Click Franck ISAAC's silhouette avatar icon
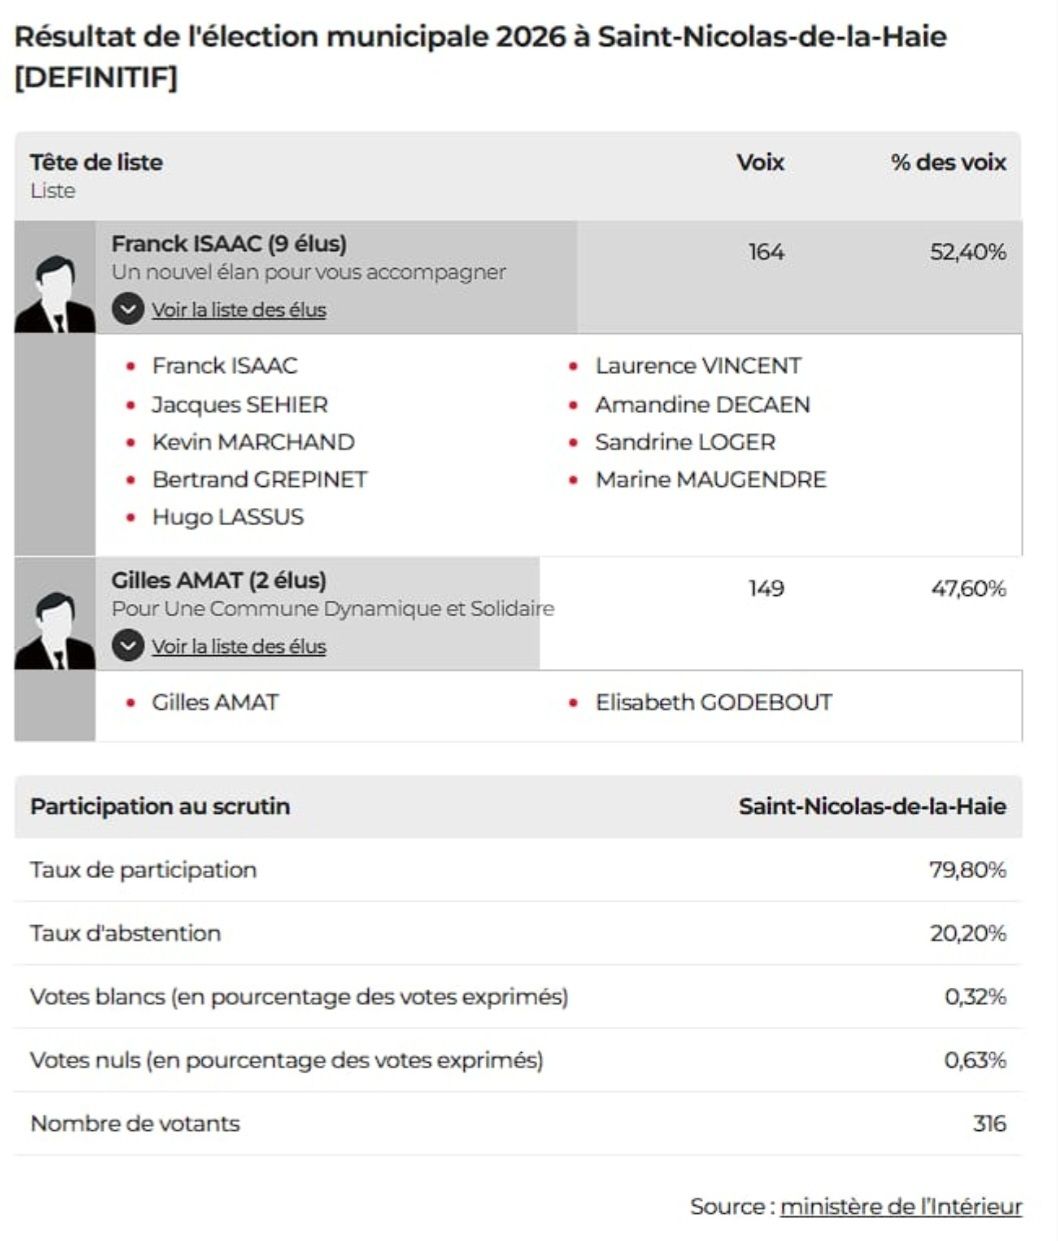The height and width of the screenshot is (1241, 1058). click(x=55, y=294)
